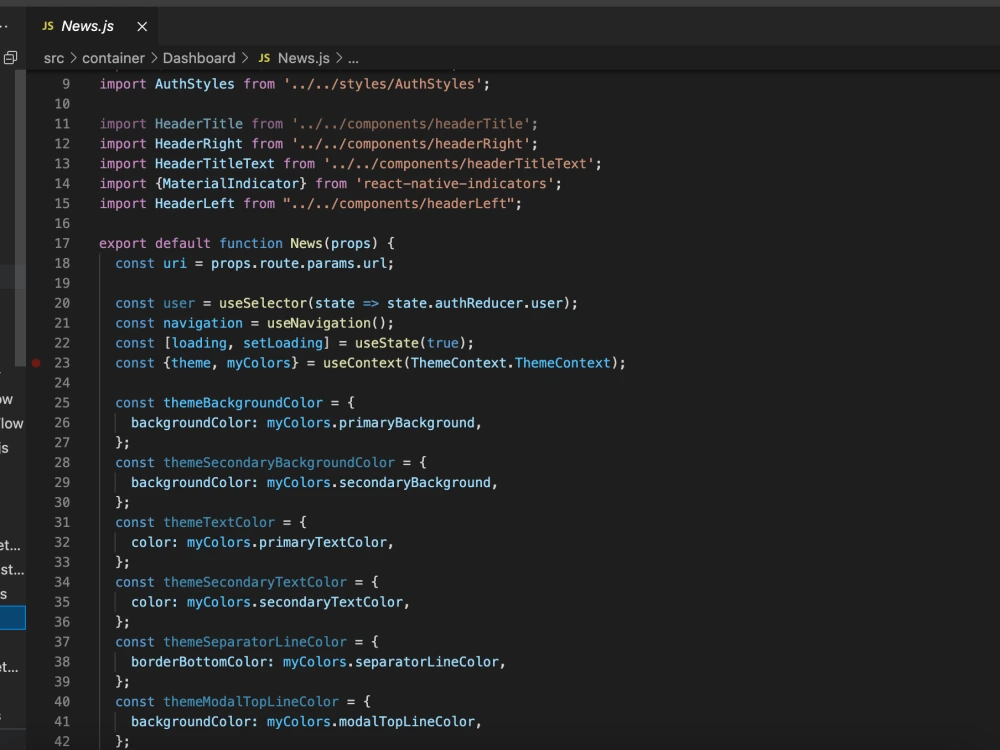Click 'modalTopLineColor' on line 41
The width and height of the screenshot is (1000, 750).
(x=406, y=721)
